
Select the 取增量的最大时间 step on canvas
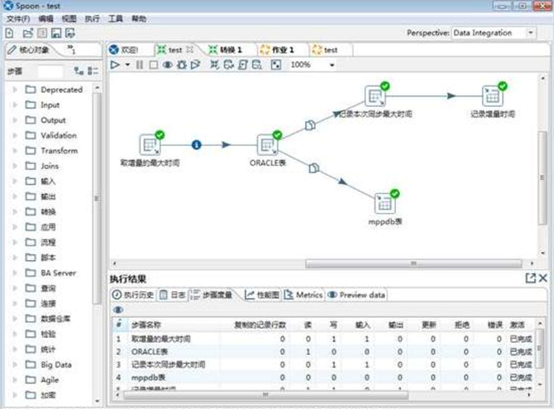point(150,145)
